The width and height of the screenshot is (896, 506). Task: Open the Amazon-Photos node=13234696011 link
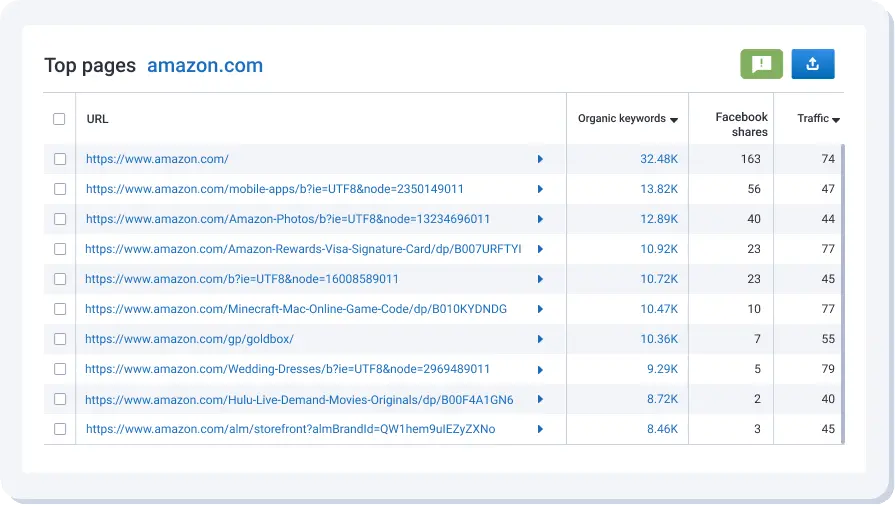pos(288,219)
